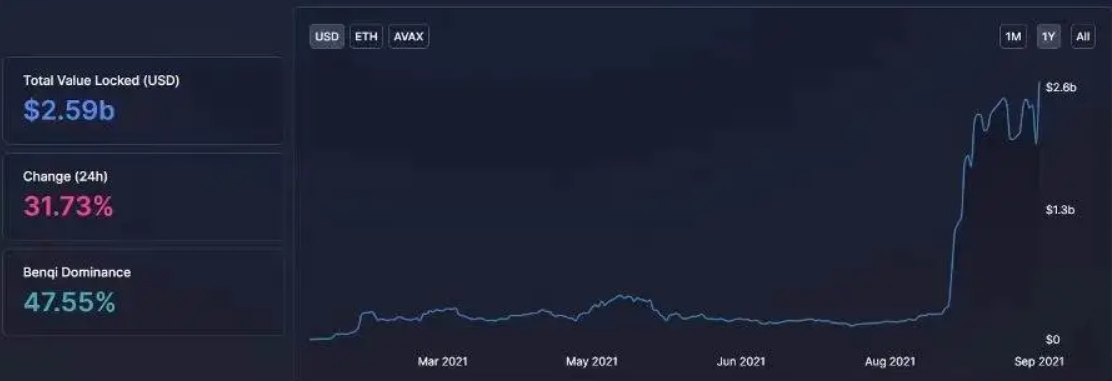Click the 31.73% change figure

[68, 206]
